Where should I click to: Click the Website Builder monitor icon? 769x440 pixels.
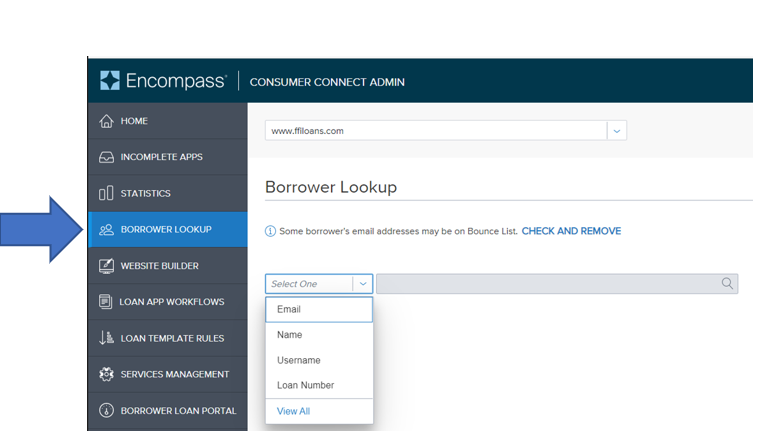tap(106, 266)
